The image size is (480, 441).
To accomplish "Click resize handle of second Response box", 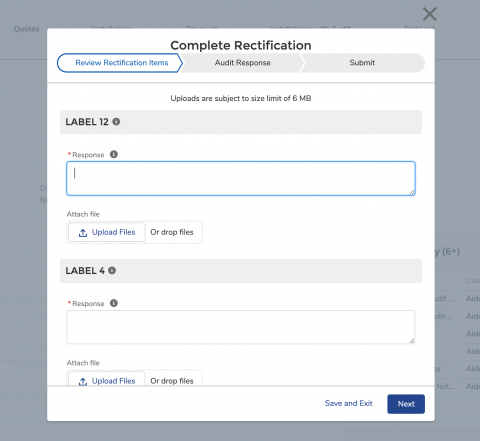I will (x=412, y=341).
